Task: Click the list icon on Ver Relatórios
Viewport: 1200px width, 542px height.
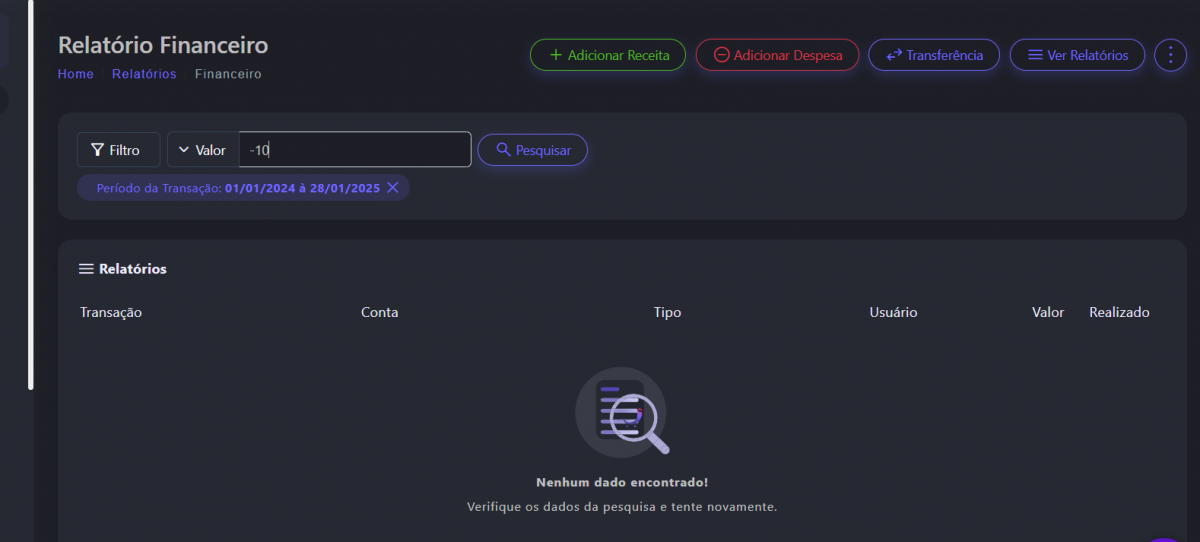Action: (1035, 55)
